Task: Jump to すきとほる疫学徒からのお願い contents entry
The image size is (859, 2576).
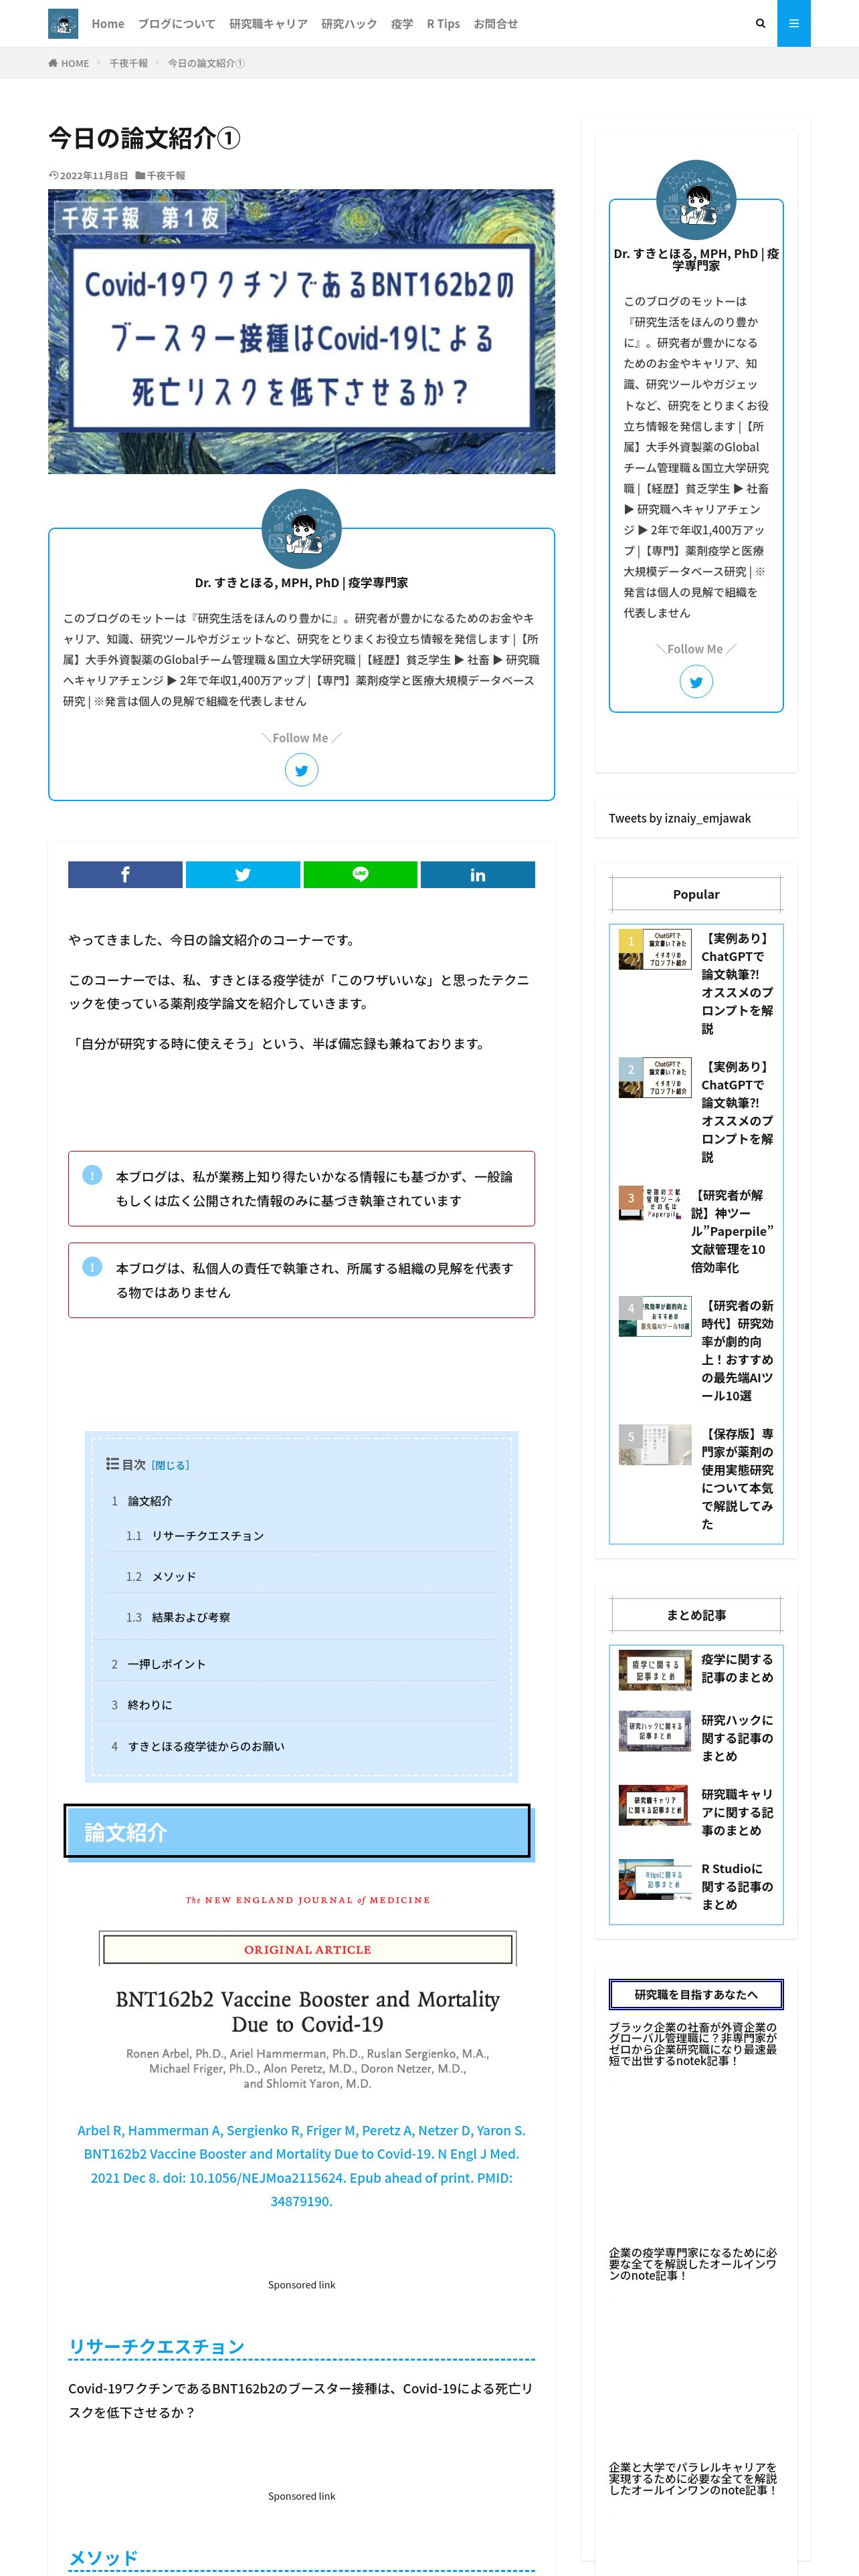Action: click(x=206, y=1747)
